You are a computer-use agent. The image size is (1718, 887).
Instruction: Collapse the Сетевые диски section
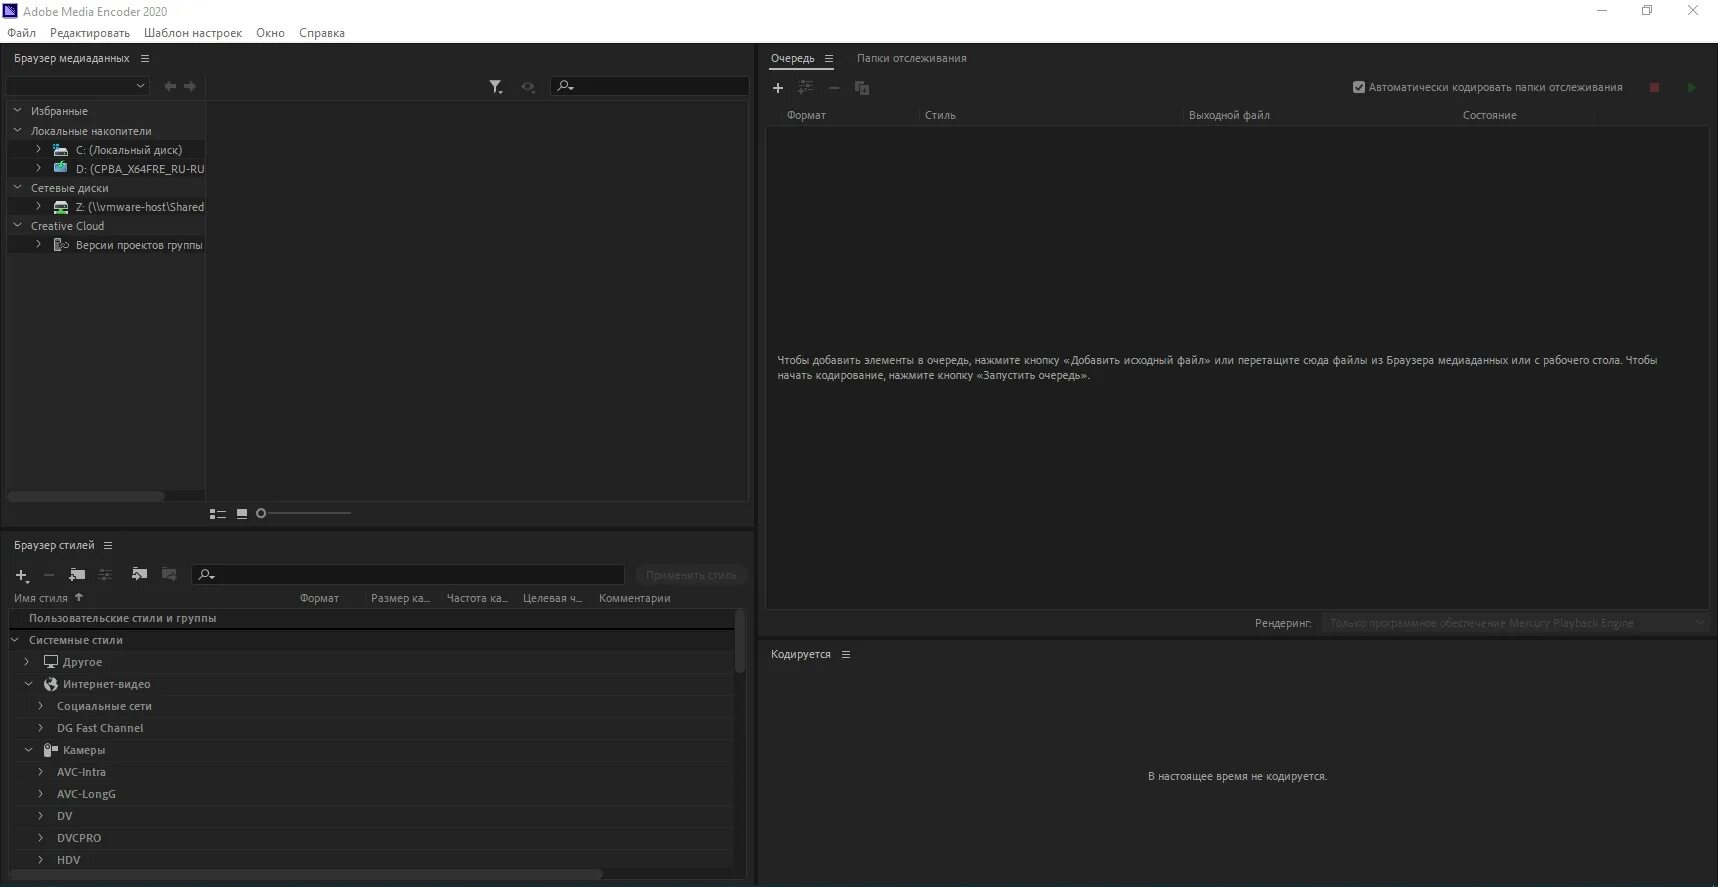pos(17,187)
